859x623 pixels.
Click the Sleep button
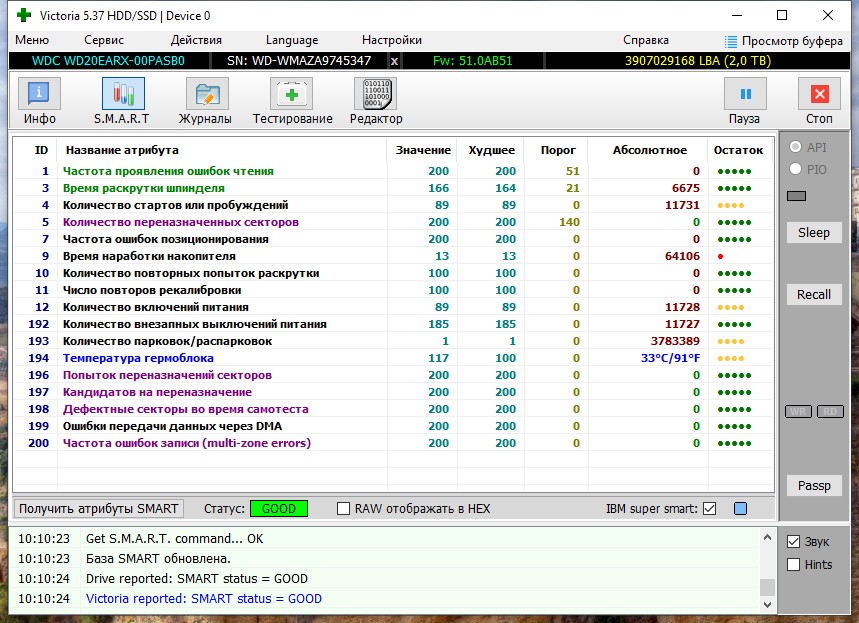814,232
